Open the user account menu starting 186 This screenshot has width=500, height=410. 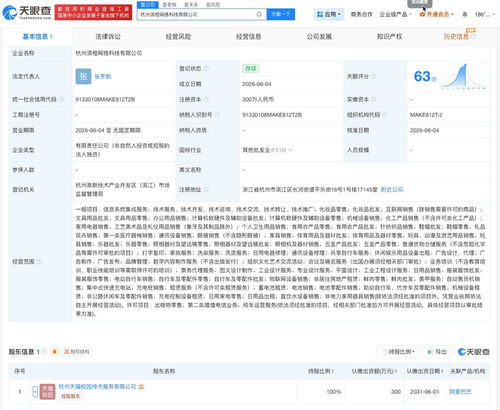[x=485, y=14]
